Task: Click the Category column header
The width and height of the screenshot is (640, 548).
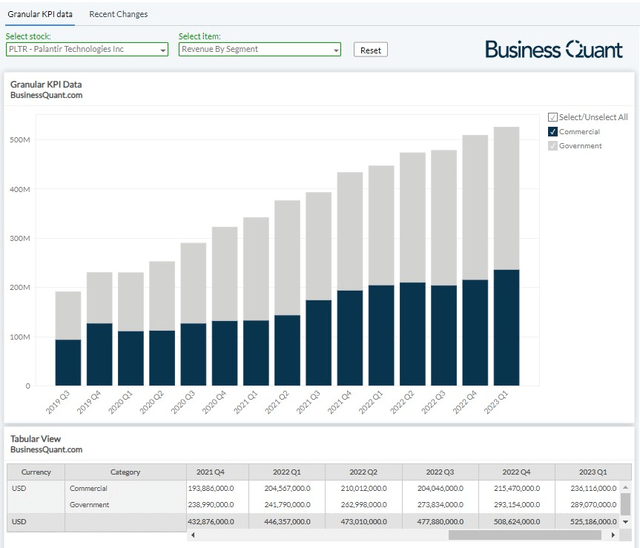Action: click(125, 472)
